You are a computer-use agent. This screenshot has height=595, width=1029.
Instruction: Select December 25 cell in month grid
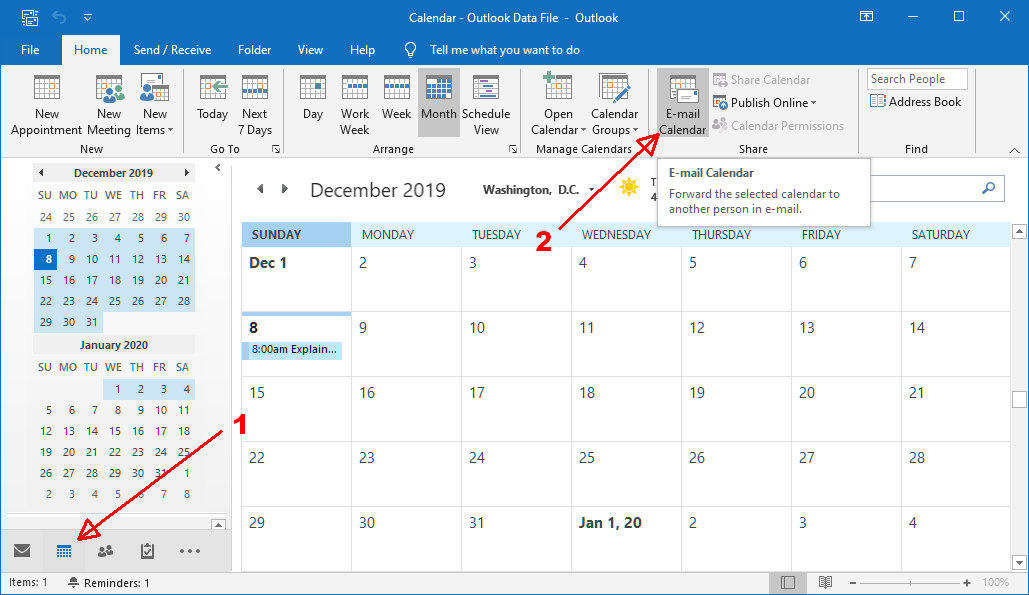tap(626, 473)
